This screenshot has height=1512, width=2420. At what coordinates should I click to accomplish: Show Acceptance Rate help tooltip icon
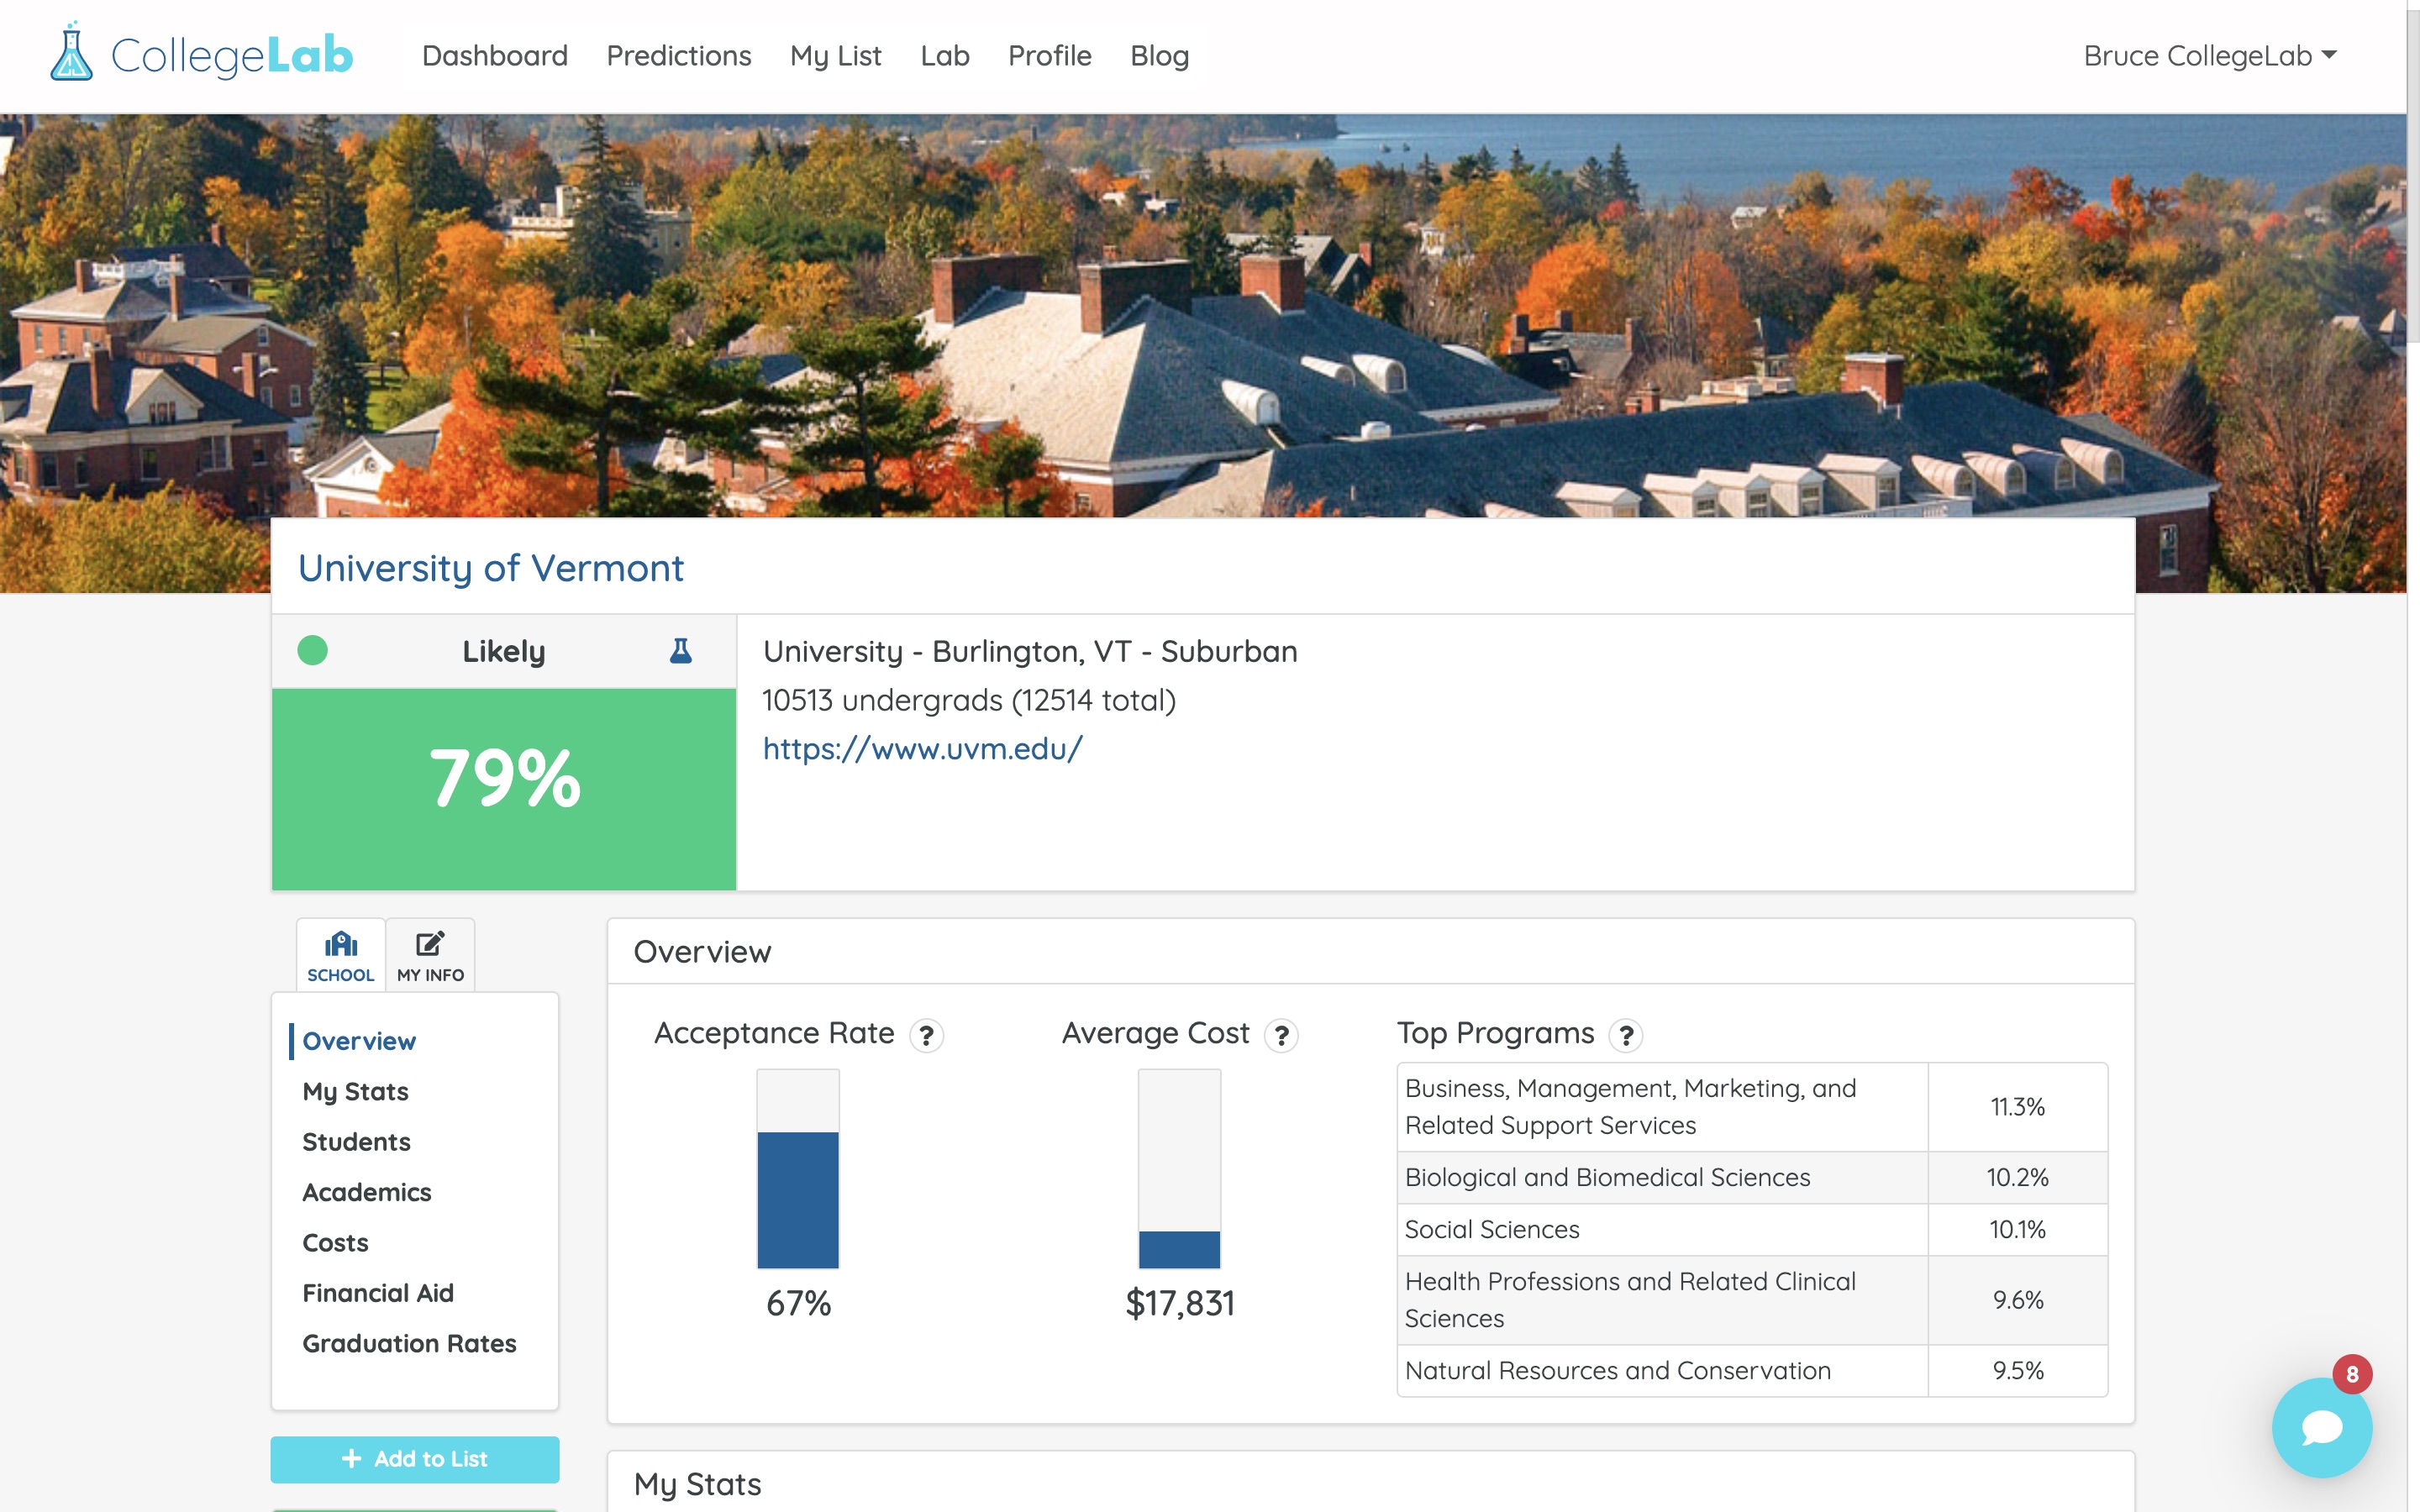click(927, 1035)
